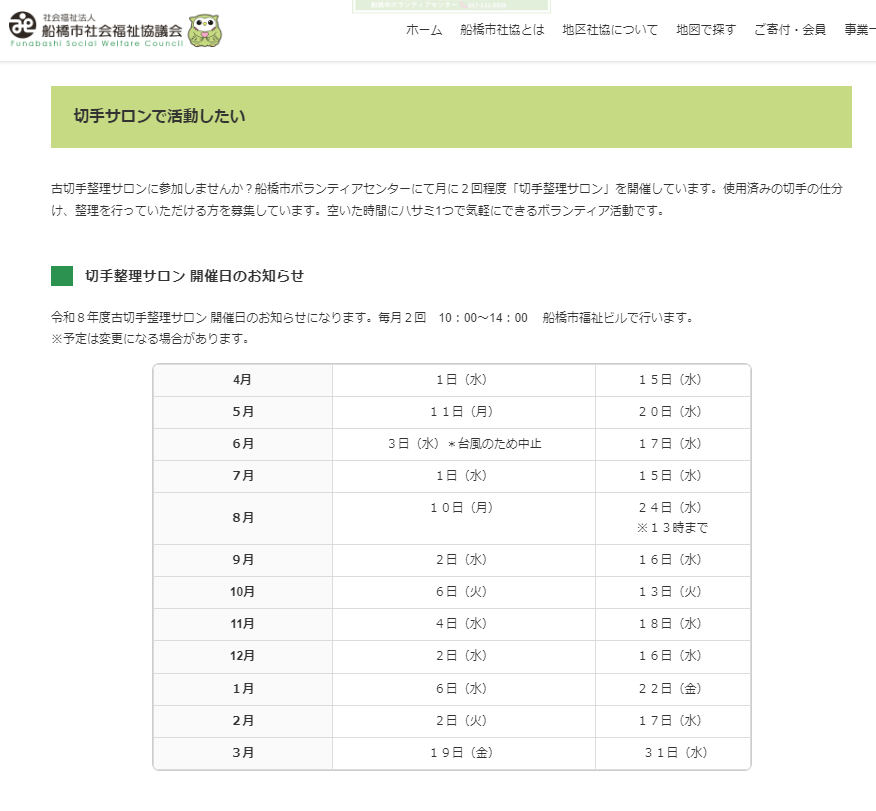Viewport: 876px width, 811px height.
Task: Open the 船橋市社協とは menu item
Action: (502, 30)
